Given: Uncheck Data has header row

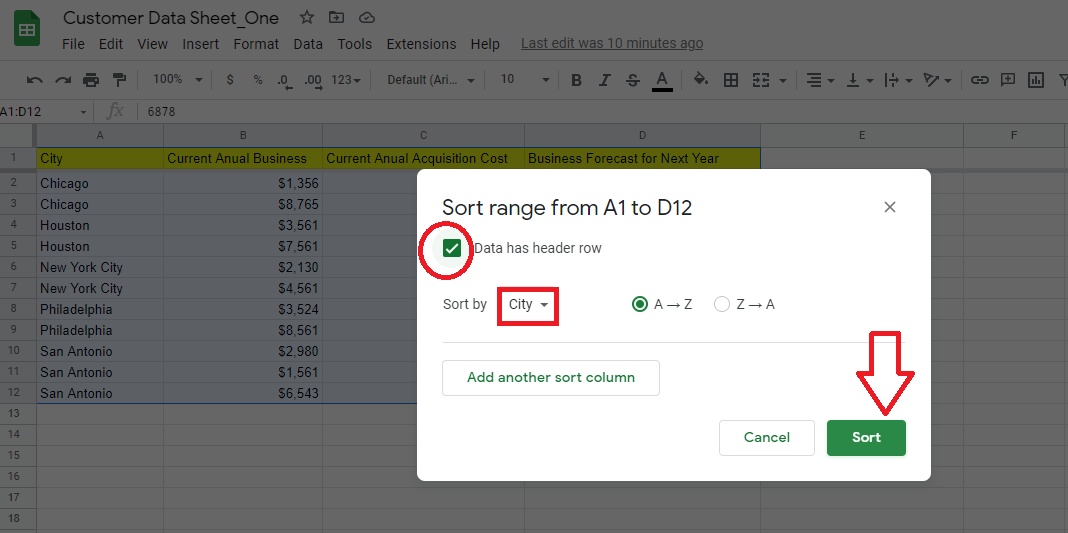Looking at the screenshot, I should pos(452,248).
